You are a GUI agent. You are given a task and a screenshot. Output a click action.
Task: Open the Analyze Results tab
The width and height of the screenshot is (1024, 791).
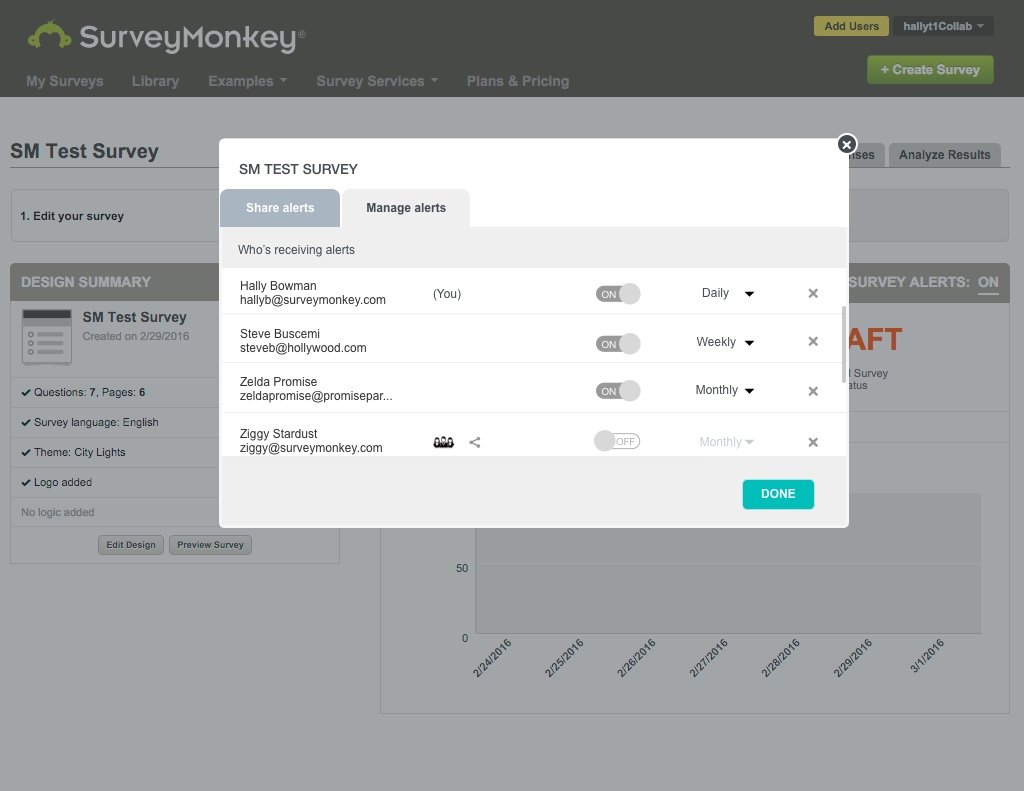pos(944,155)
